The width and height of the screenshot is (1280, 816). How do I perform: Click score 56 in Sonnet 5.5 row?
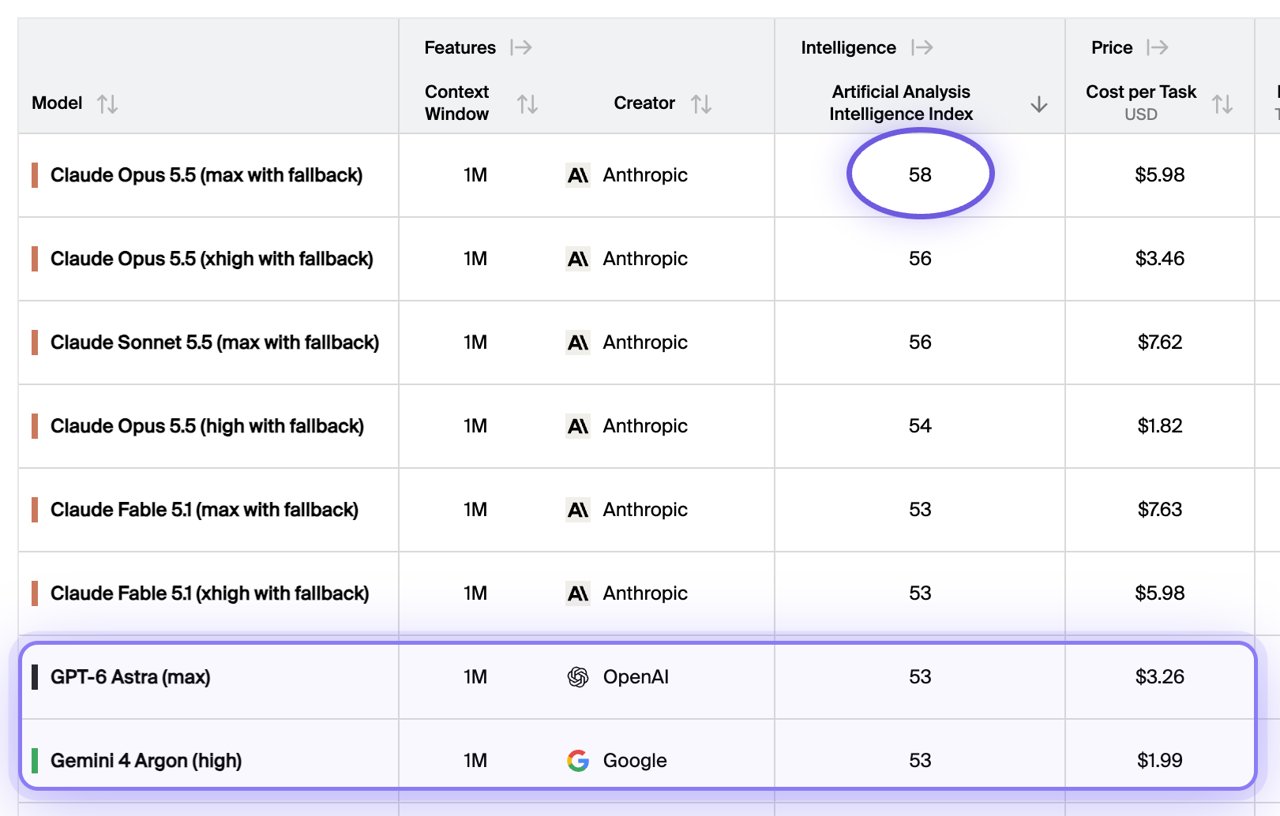tap(920, 342)
